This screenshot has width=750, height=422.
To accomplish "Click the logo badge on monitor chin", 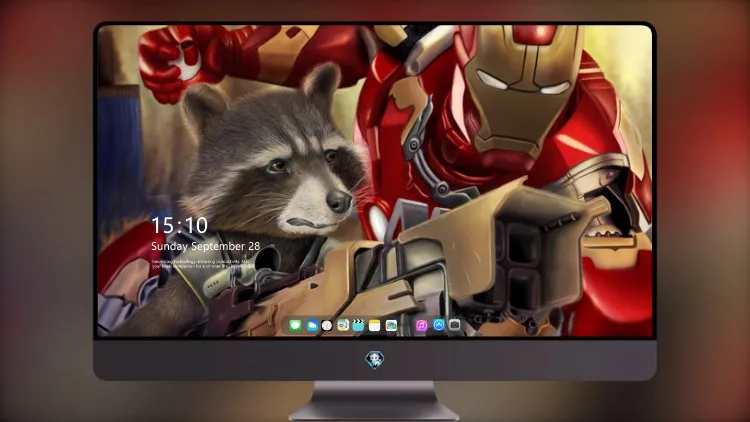I will pyautogui.click(x=375, y=360).
